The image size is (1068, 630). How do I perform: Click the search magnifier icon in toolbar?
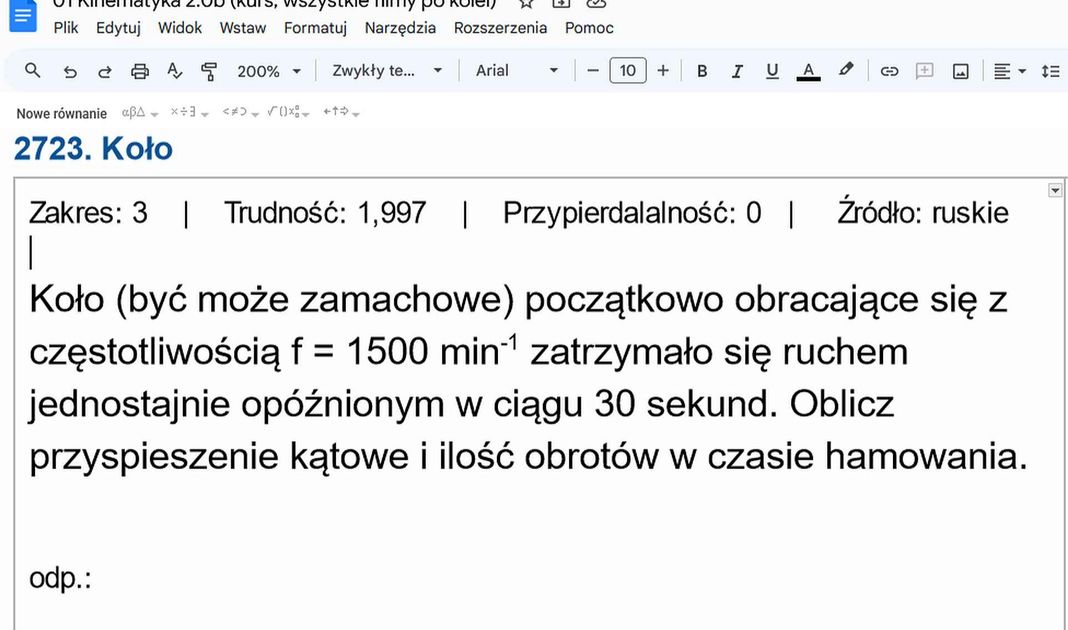(x=33, y=71)
